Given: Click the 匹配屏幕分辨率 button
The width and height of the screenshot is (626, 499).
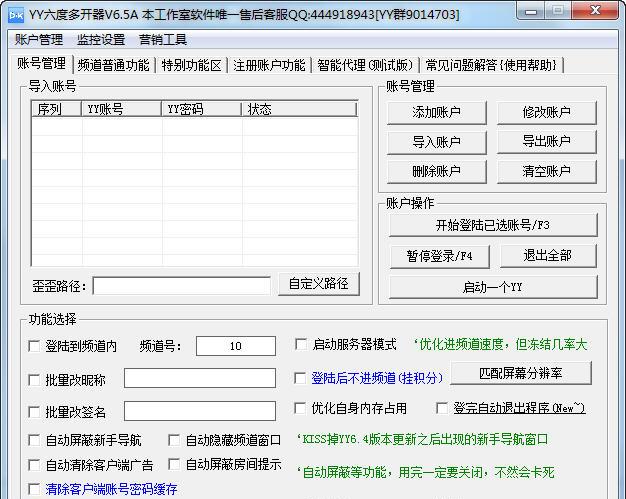Looking at the screenshot, I should [x=520, y=373].
